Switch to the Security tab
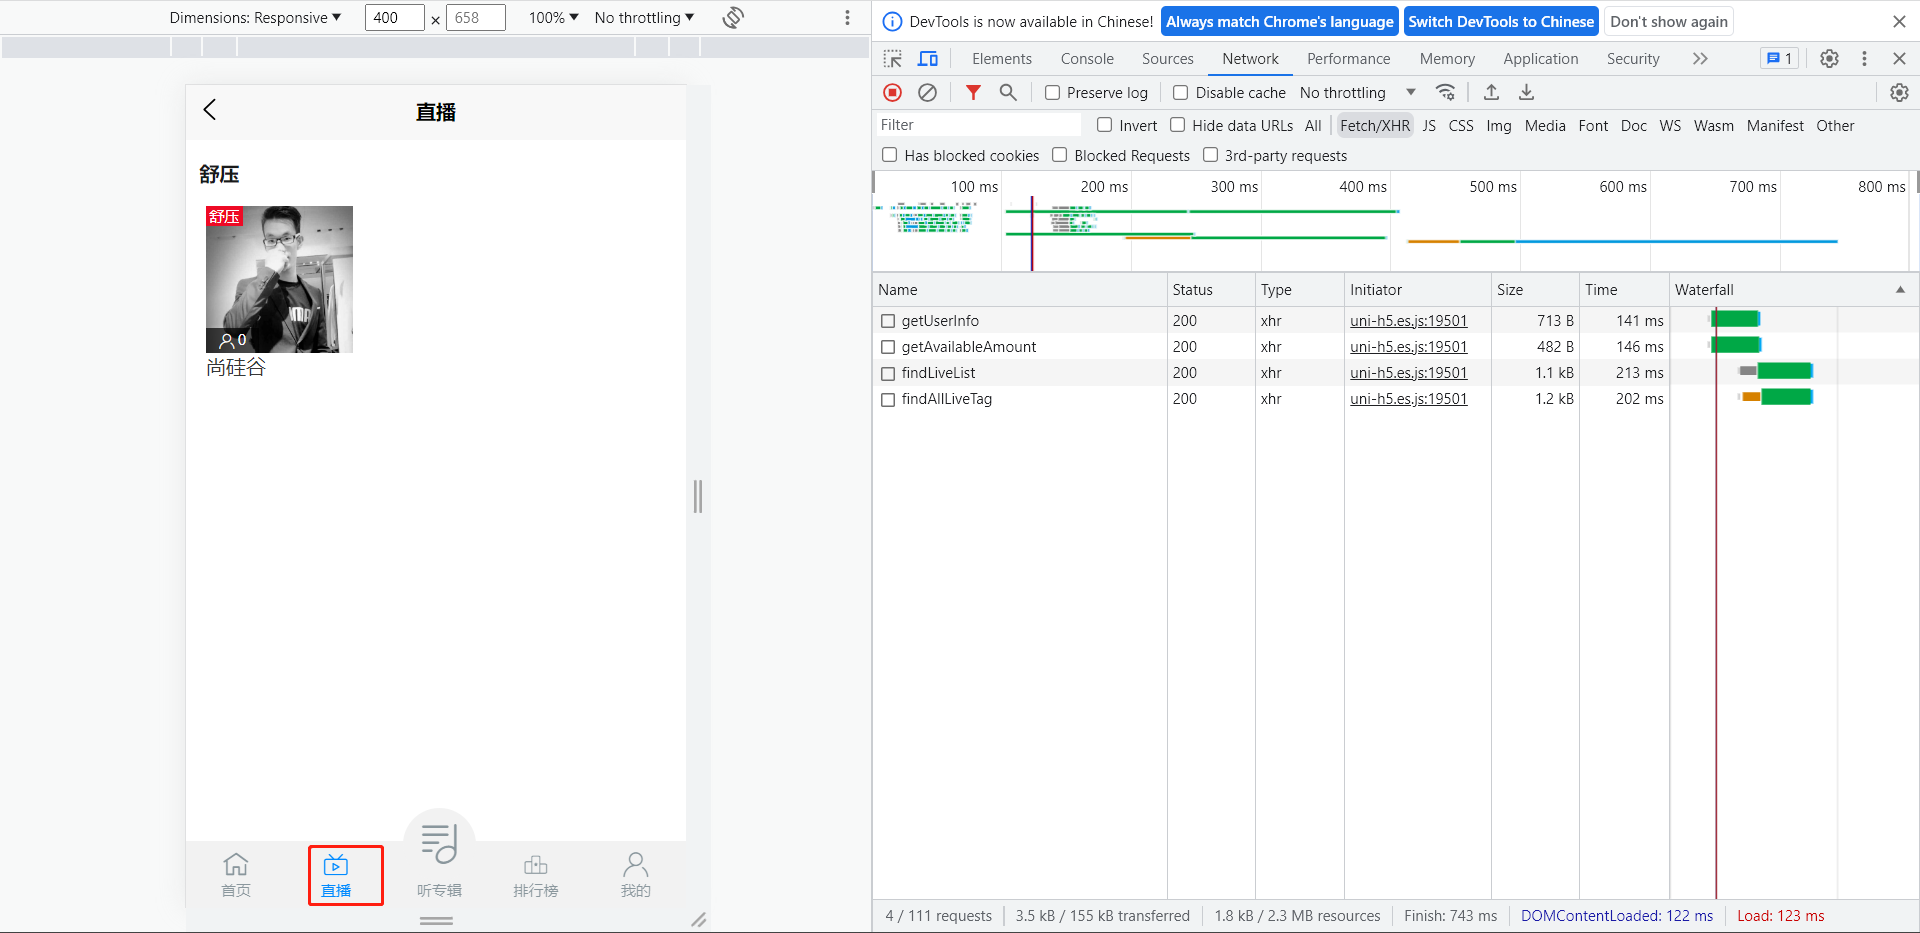The image size is (1920, 933). (1633, 59)
